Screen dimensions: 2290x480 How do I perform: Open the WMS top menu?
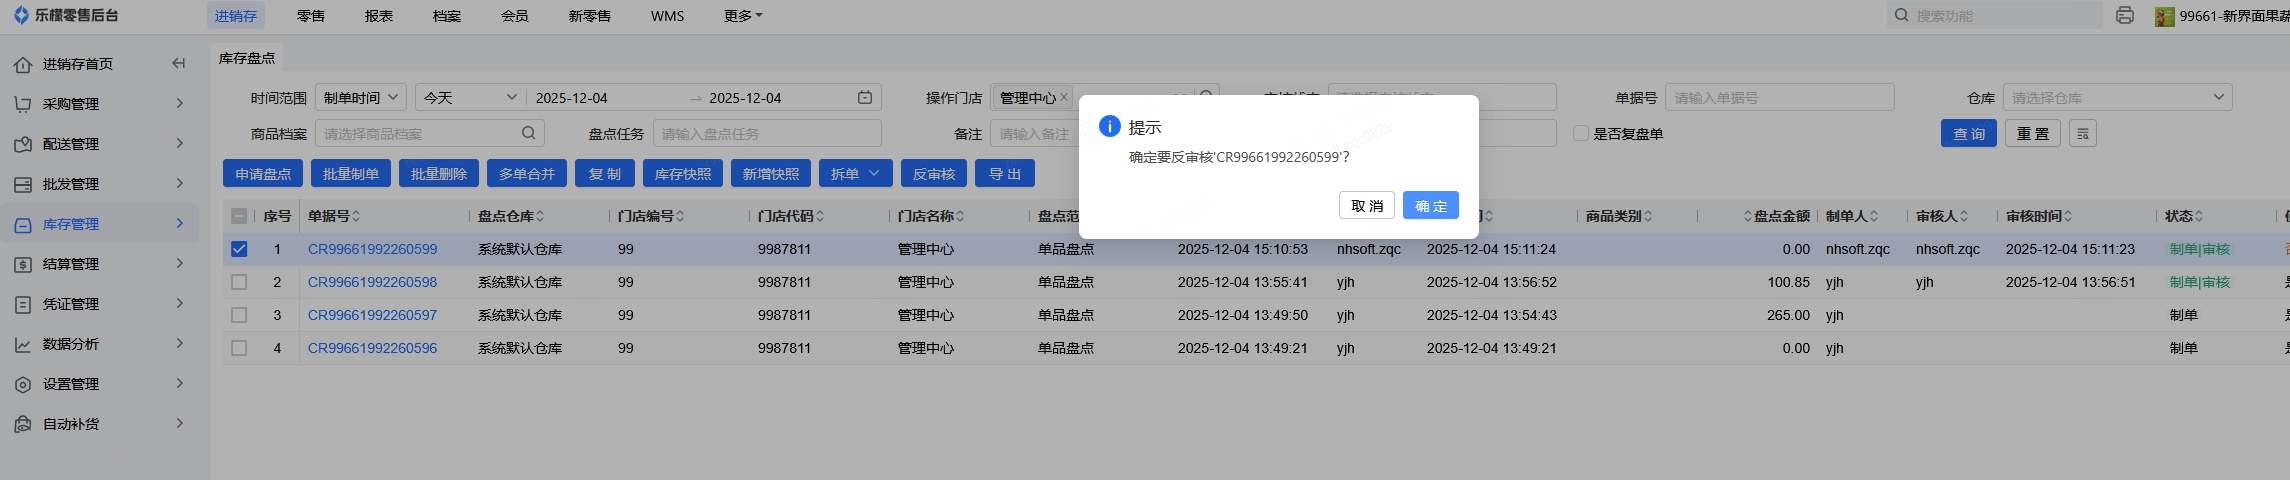(x=667, y=16)
